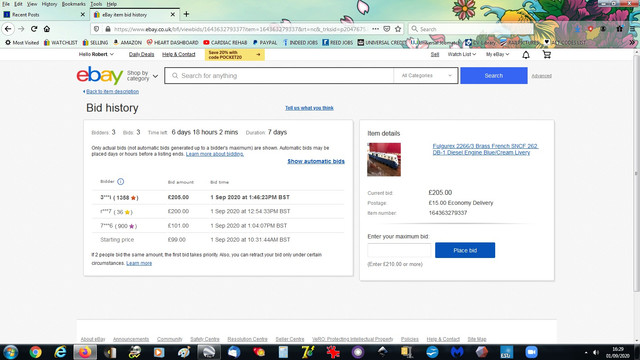Open Firefox home page icon

tap(47, 29)
